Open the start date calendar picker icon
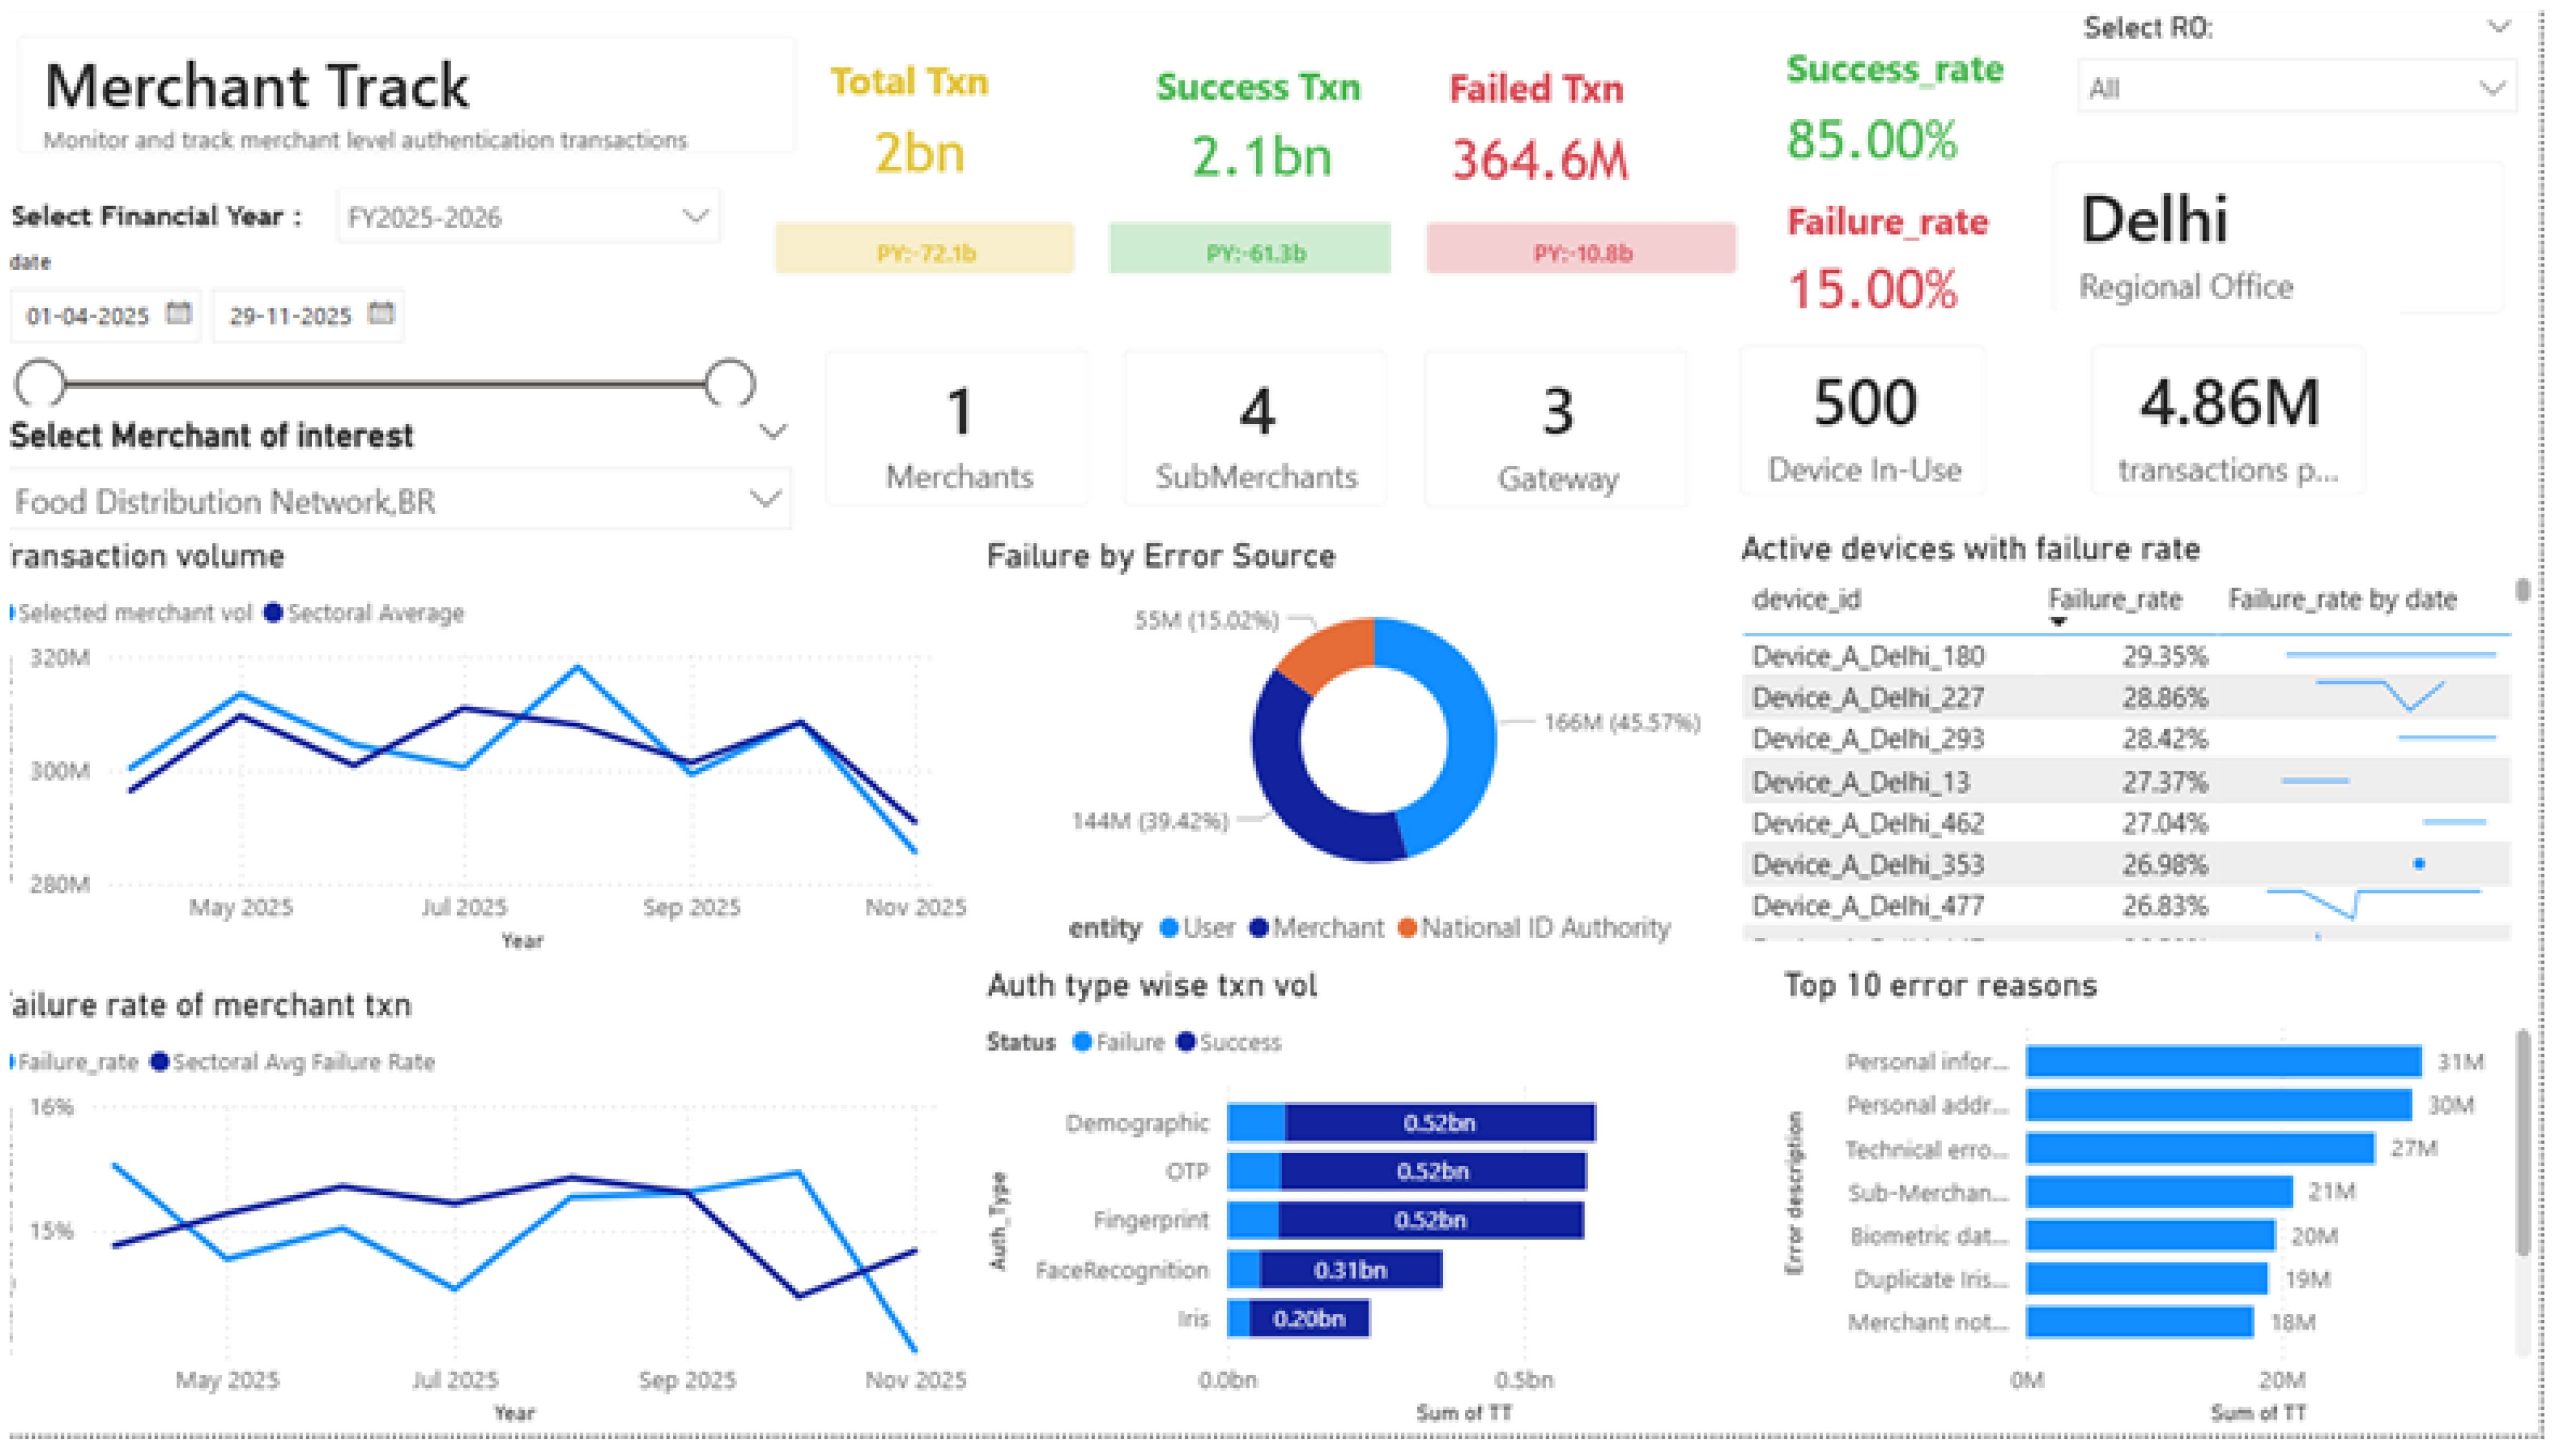 [179, 314]
